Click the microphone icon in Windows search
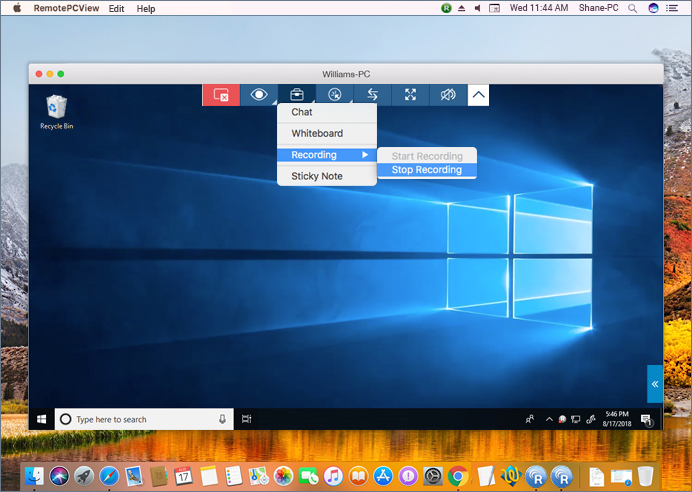692x492 pixels. point(222,419)
